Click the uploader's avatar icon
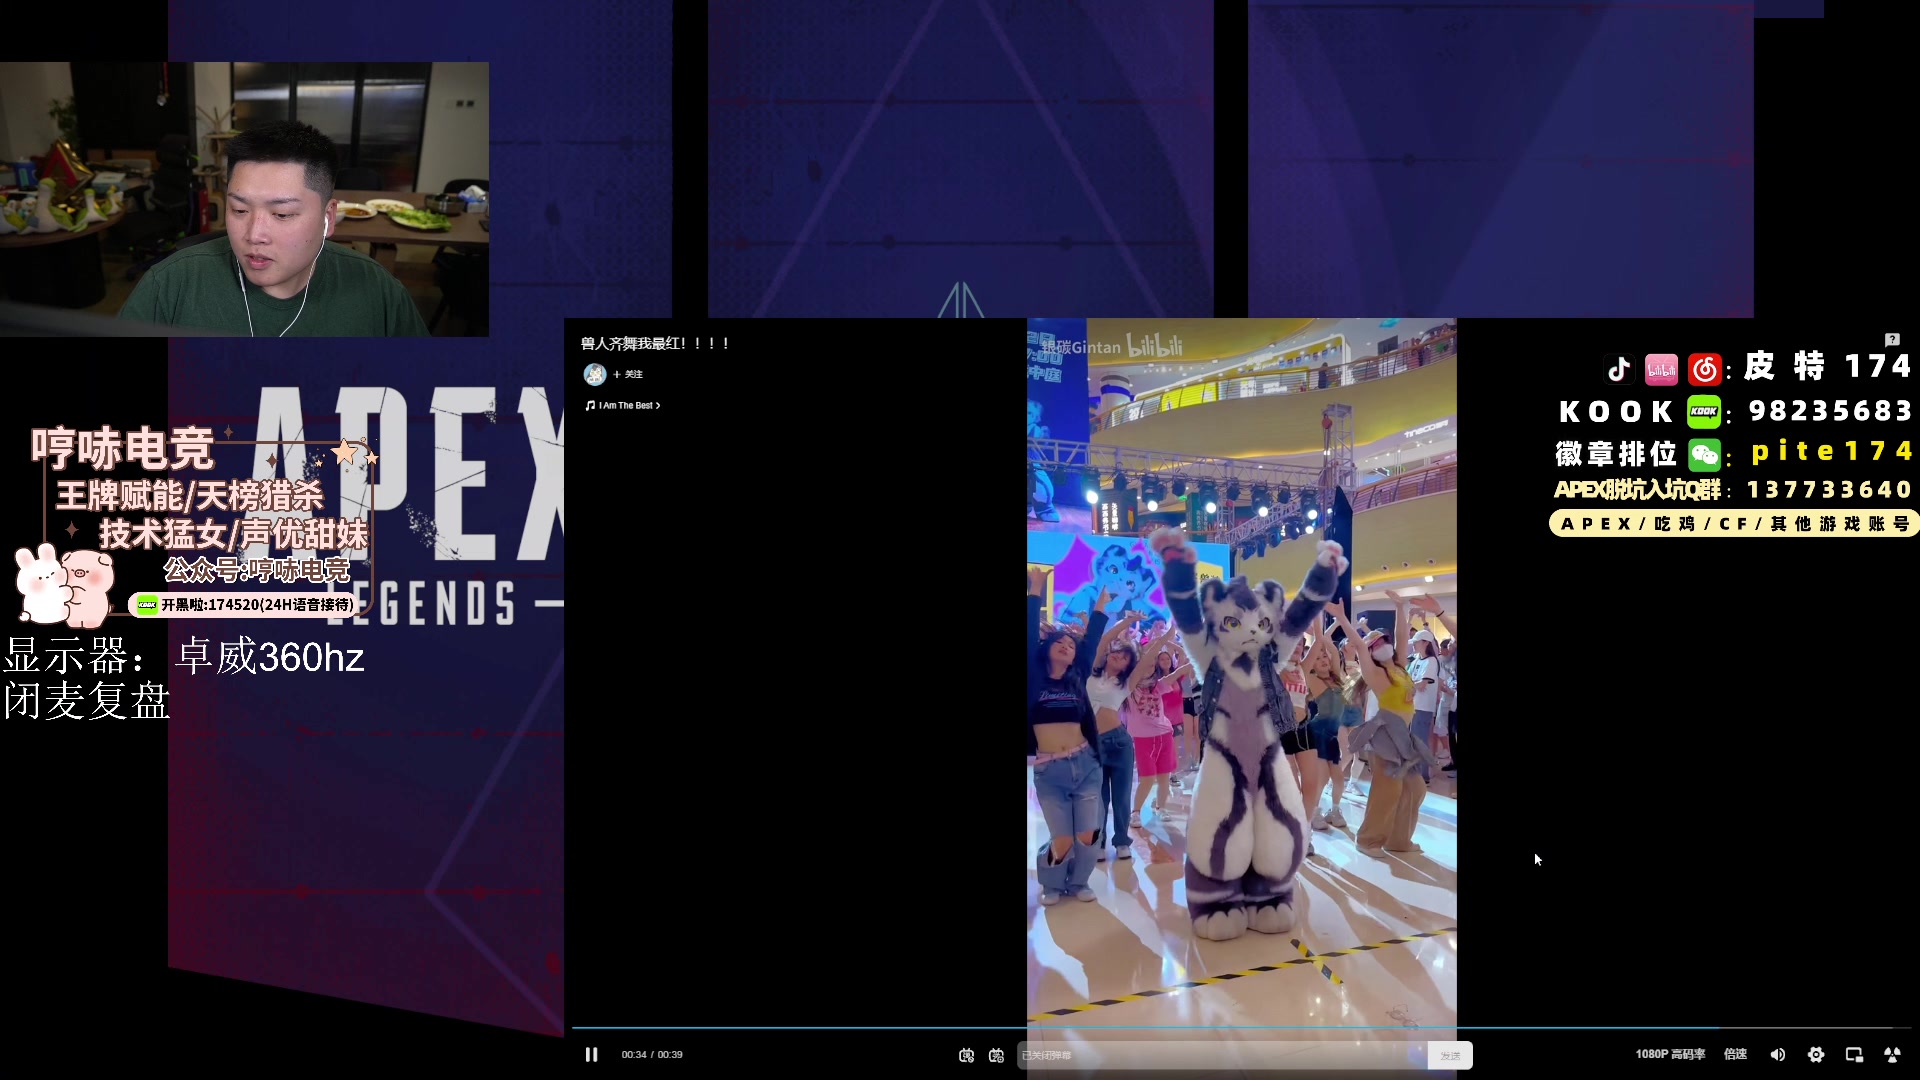The height and width of the screenshot is (1080, 1920). 595,374
